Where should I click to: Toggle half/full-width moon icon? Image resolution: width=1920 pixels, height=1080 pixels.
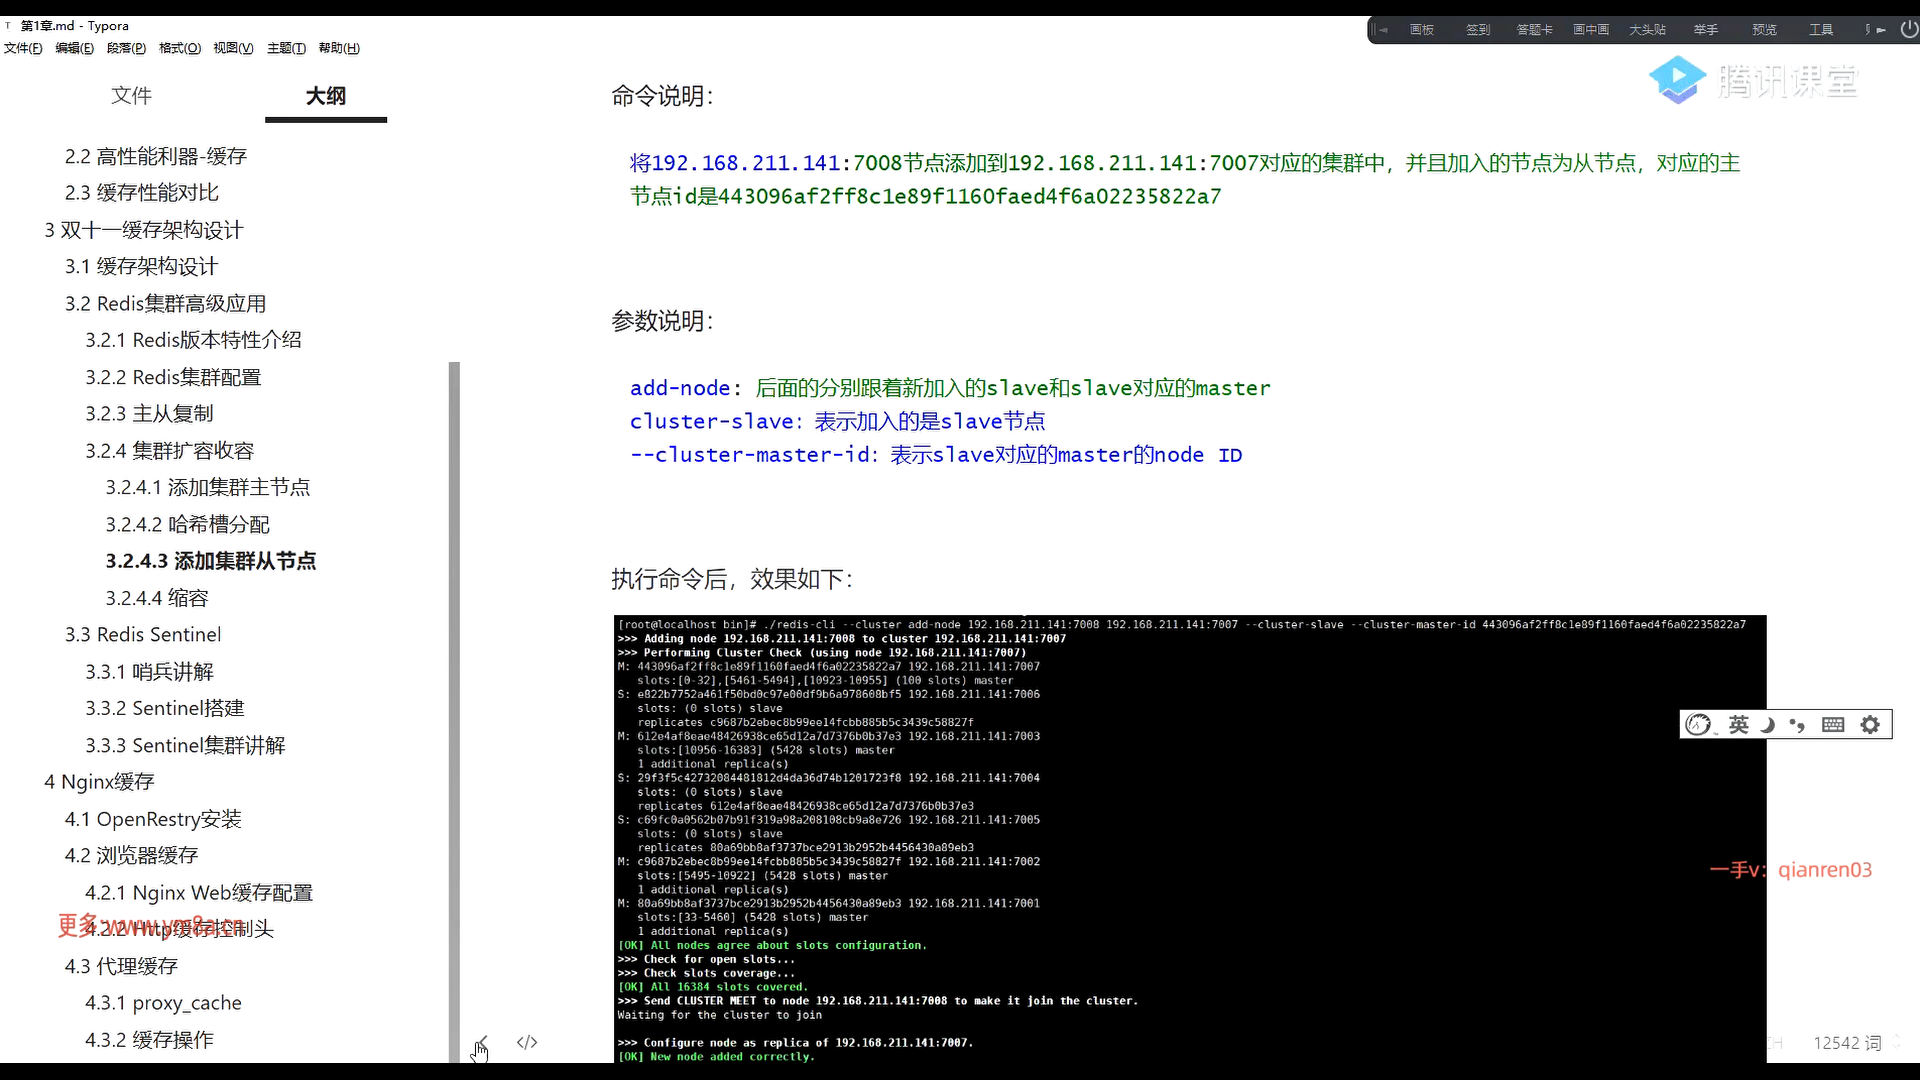point(1767,725)
